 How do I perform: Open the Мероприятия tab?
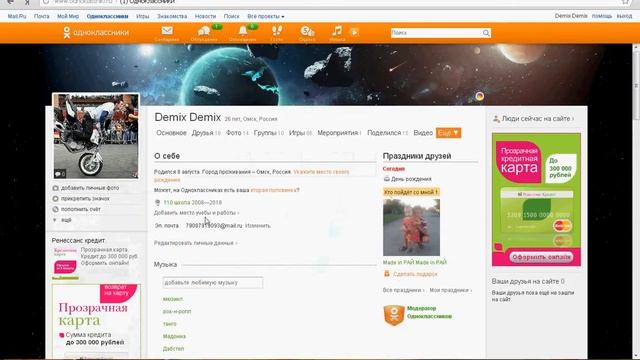click(x=339, y=133)
